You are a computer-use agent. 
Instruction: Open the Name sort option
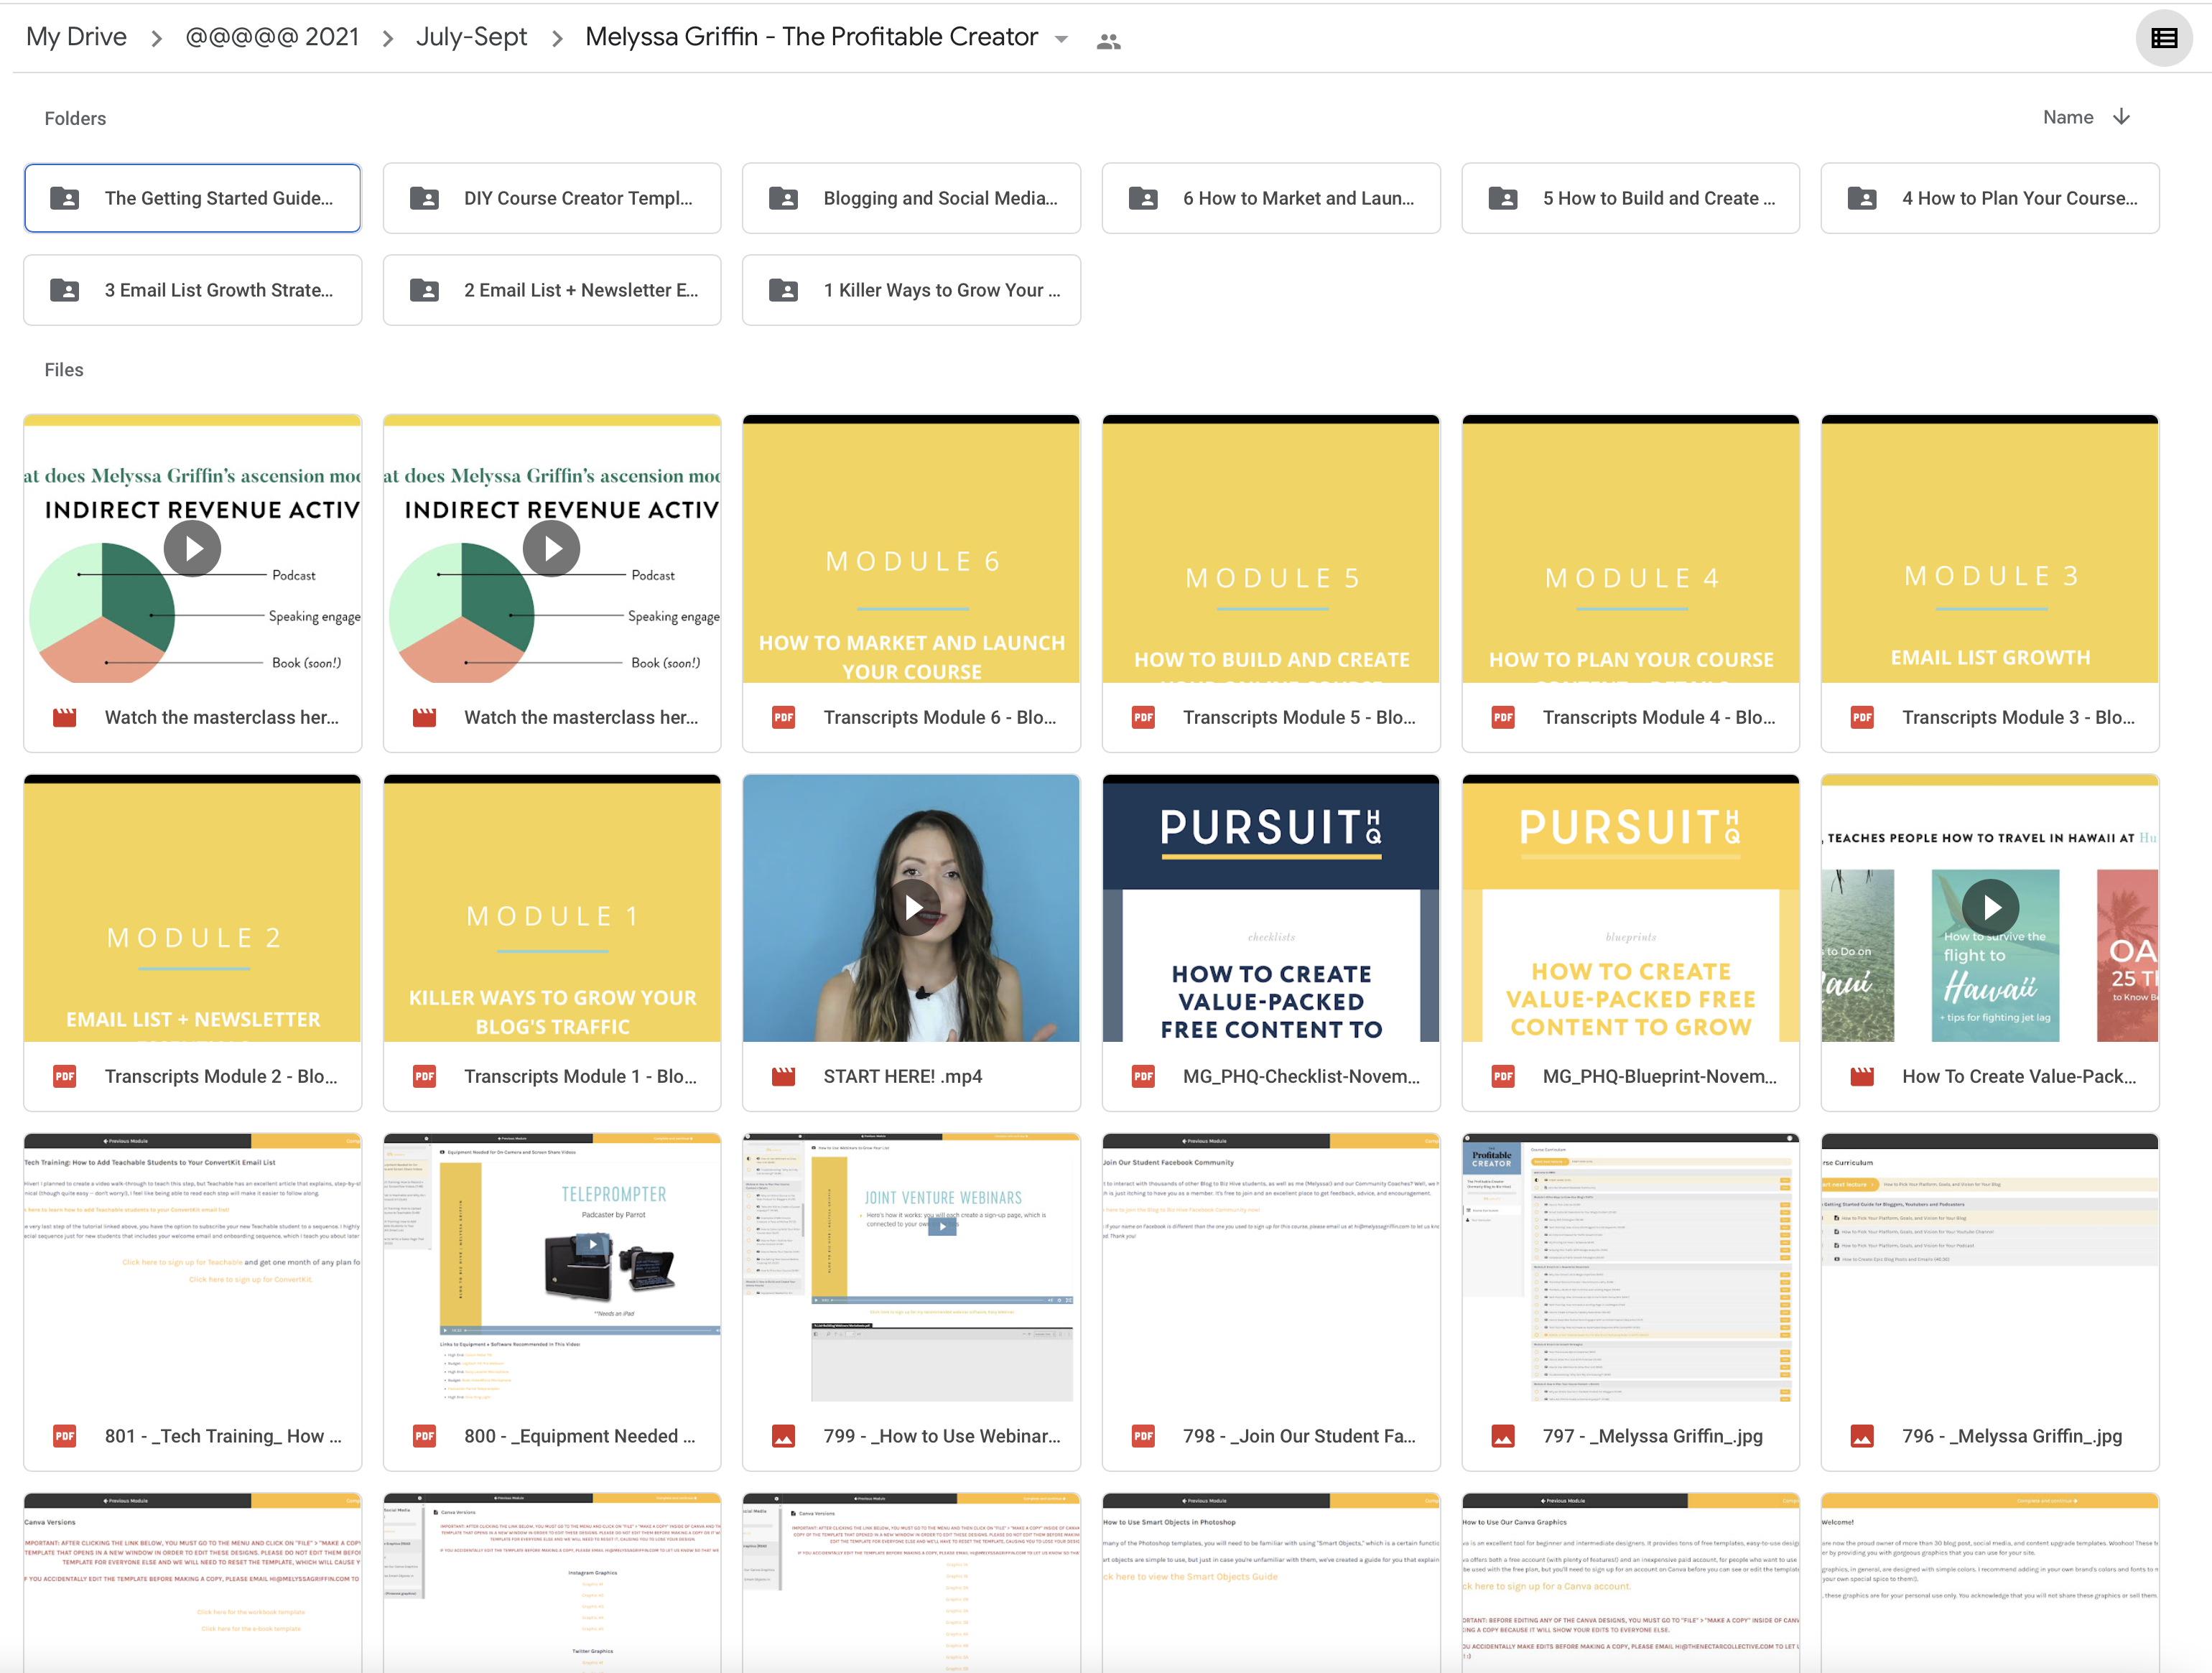[2068, 117]
